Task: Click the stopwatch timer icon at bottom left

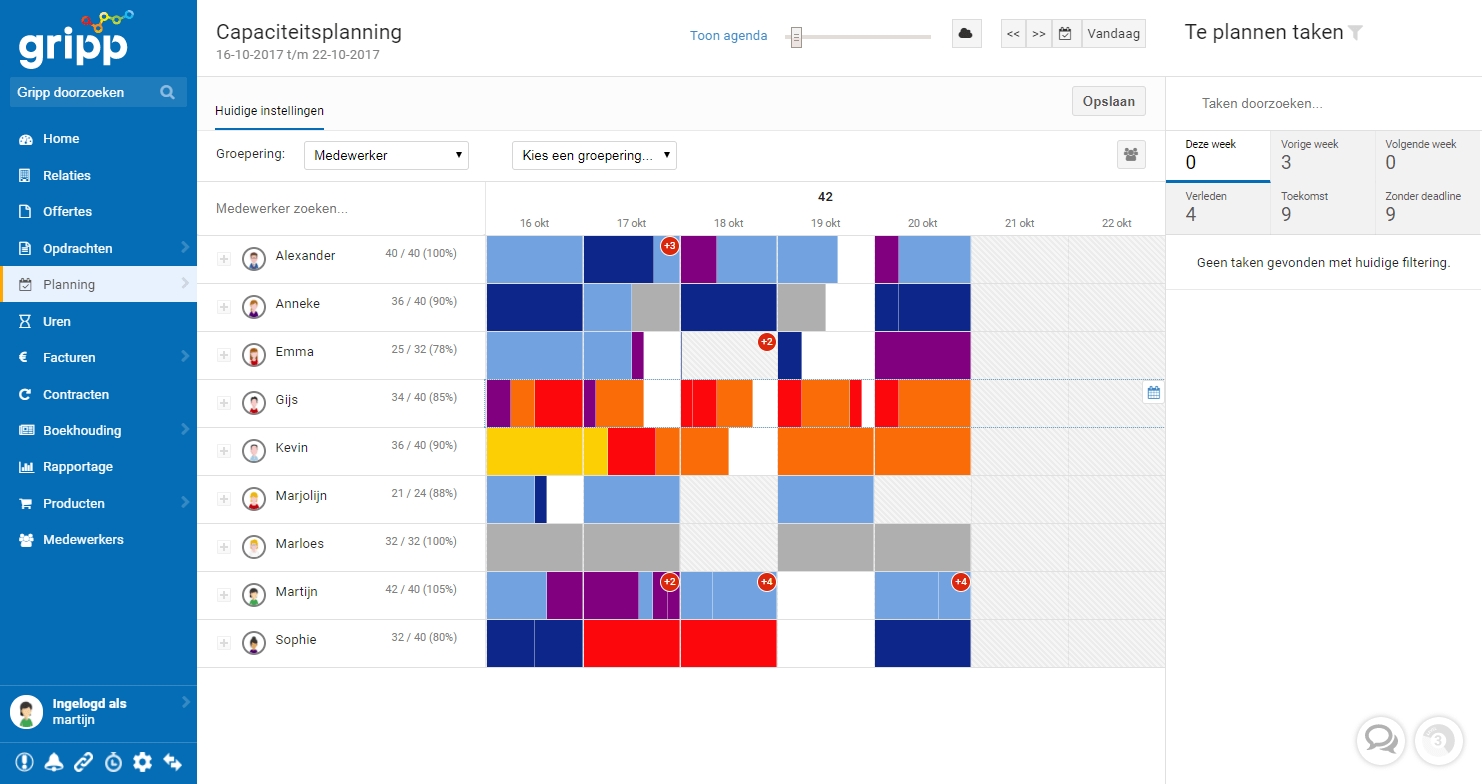Action: [x=113, y=762]
